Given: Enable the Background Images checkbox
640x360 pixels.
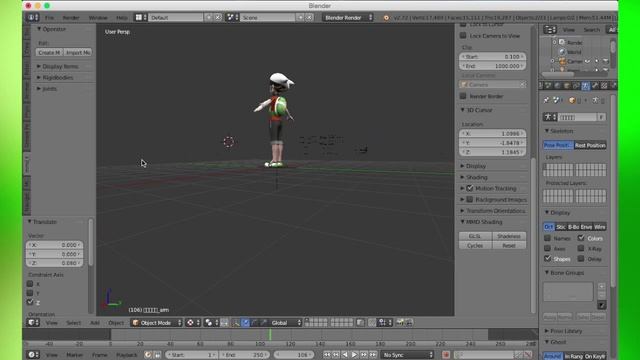Looking at the screenshot, I should [x=470, y=200].
